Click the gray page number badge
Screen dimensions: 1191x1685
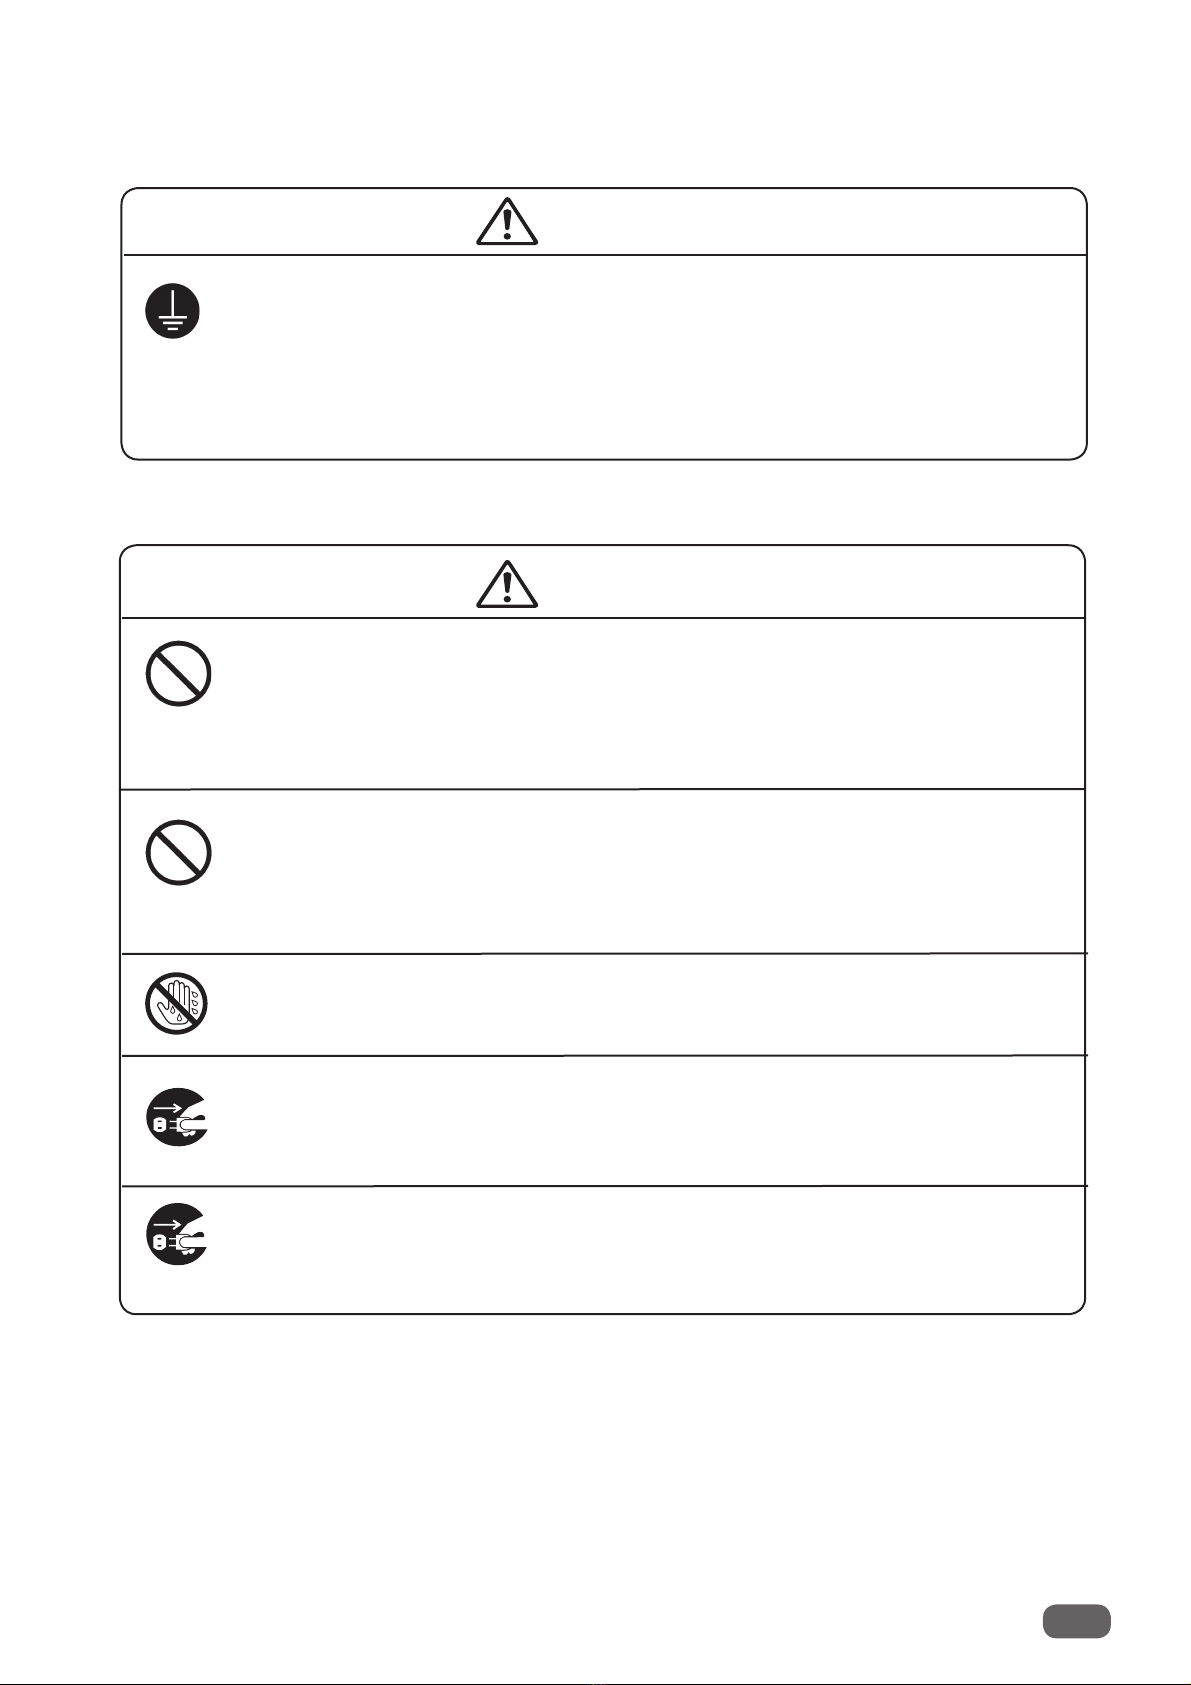[x=1076, y=1621]
